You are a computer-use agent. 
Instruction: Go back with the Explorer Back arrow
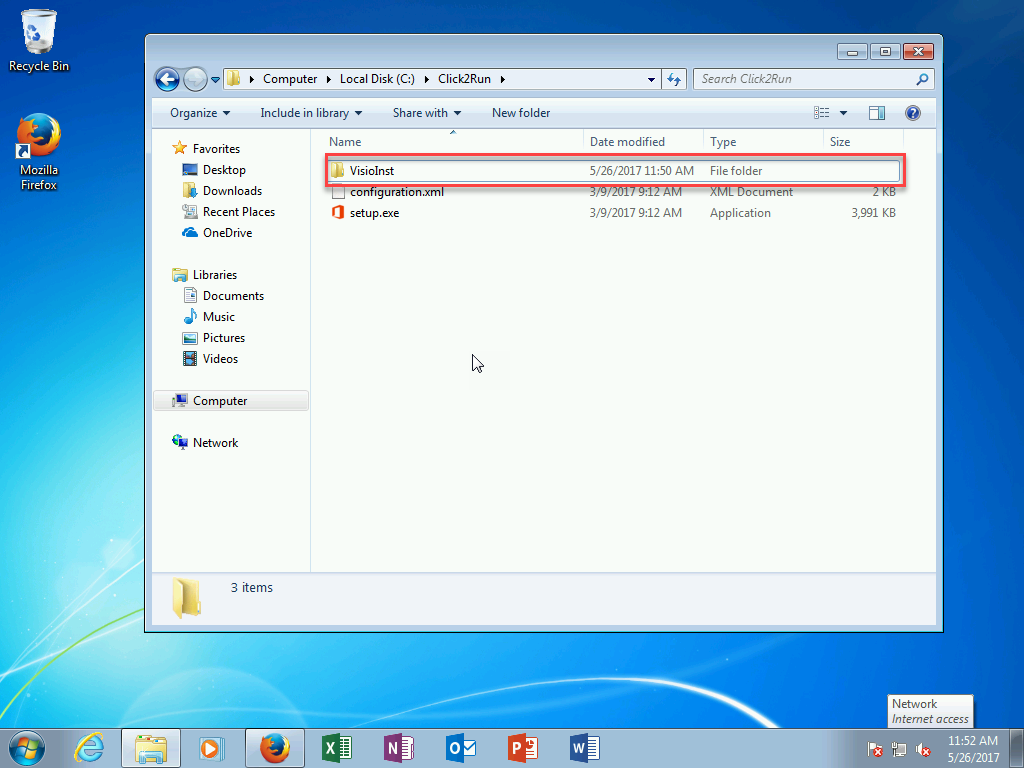coord(167,80)
